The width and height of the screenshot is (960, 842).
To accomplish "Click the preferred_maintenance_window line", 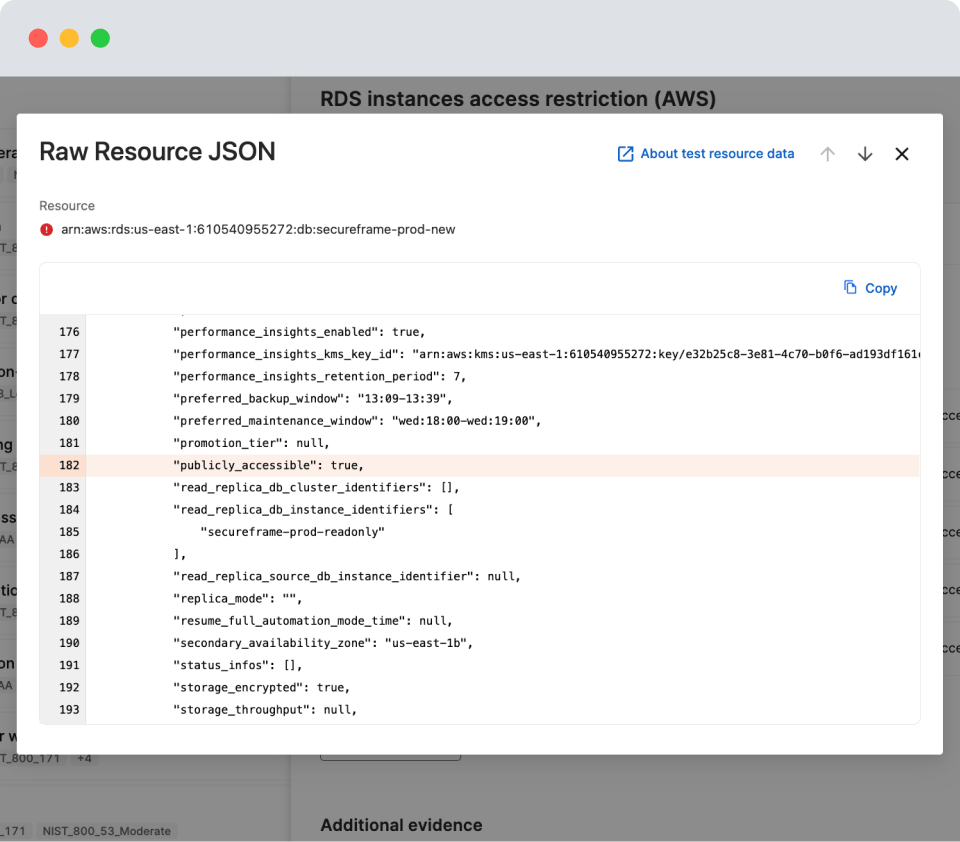I will (356, 421).
